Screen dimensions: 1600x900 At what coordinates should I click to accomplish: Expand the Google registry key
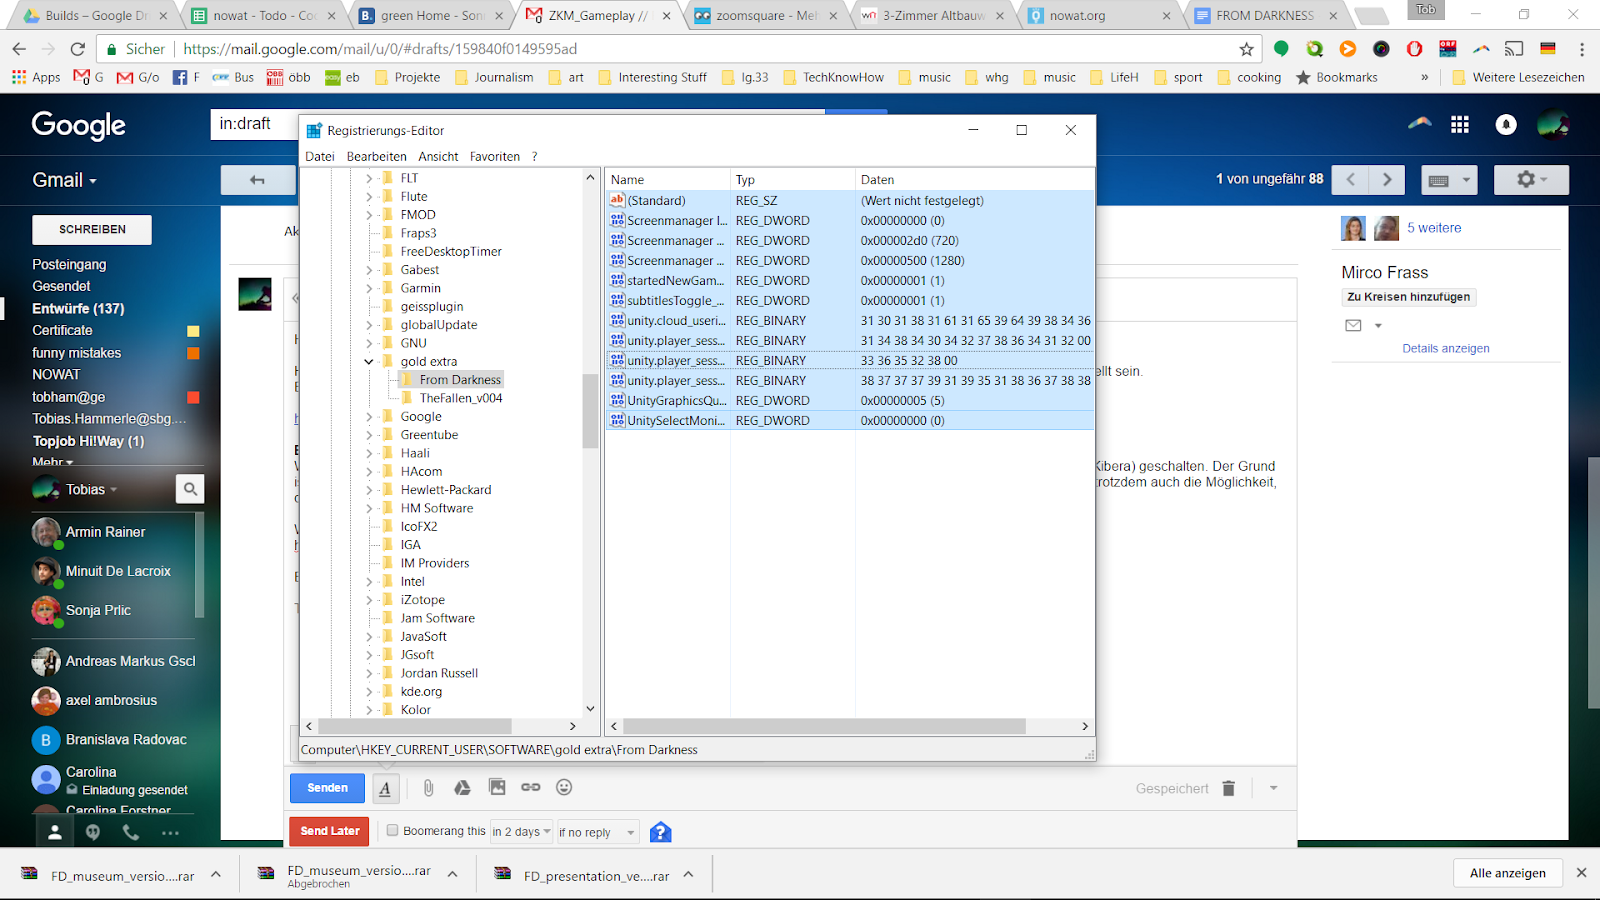click(369, 417)
